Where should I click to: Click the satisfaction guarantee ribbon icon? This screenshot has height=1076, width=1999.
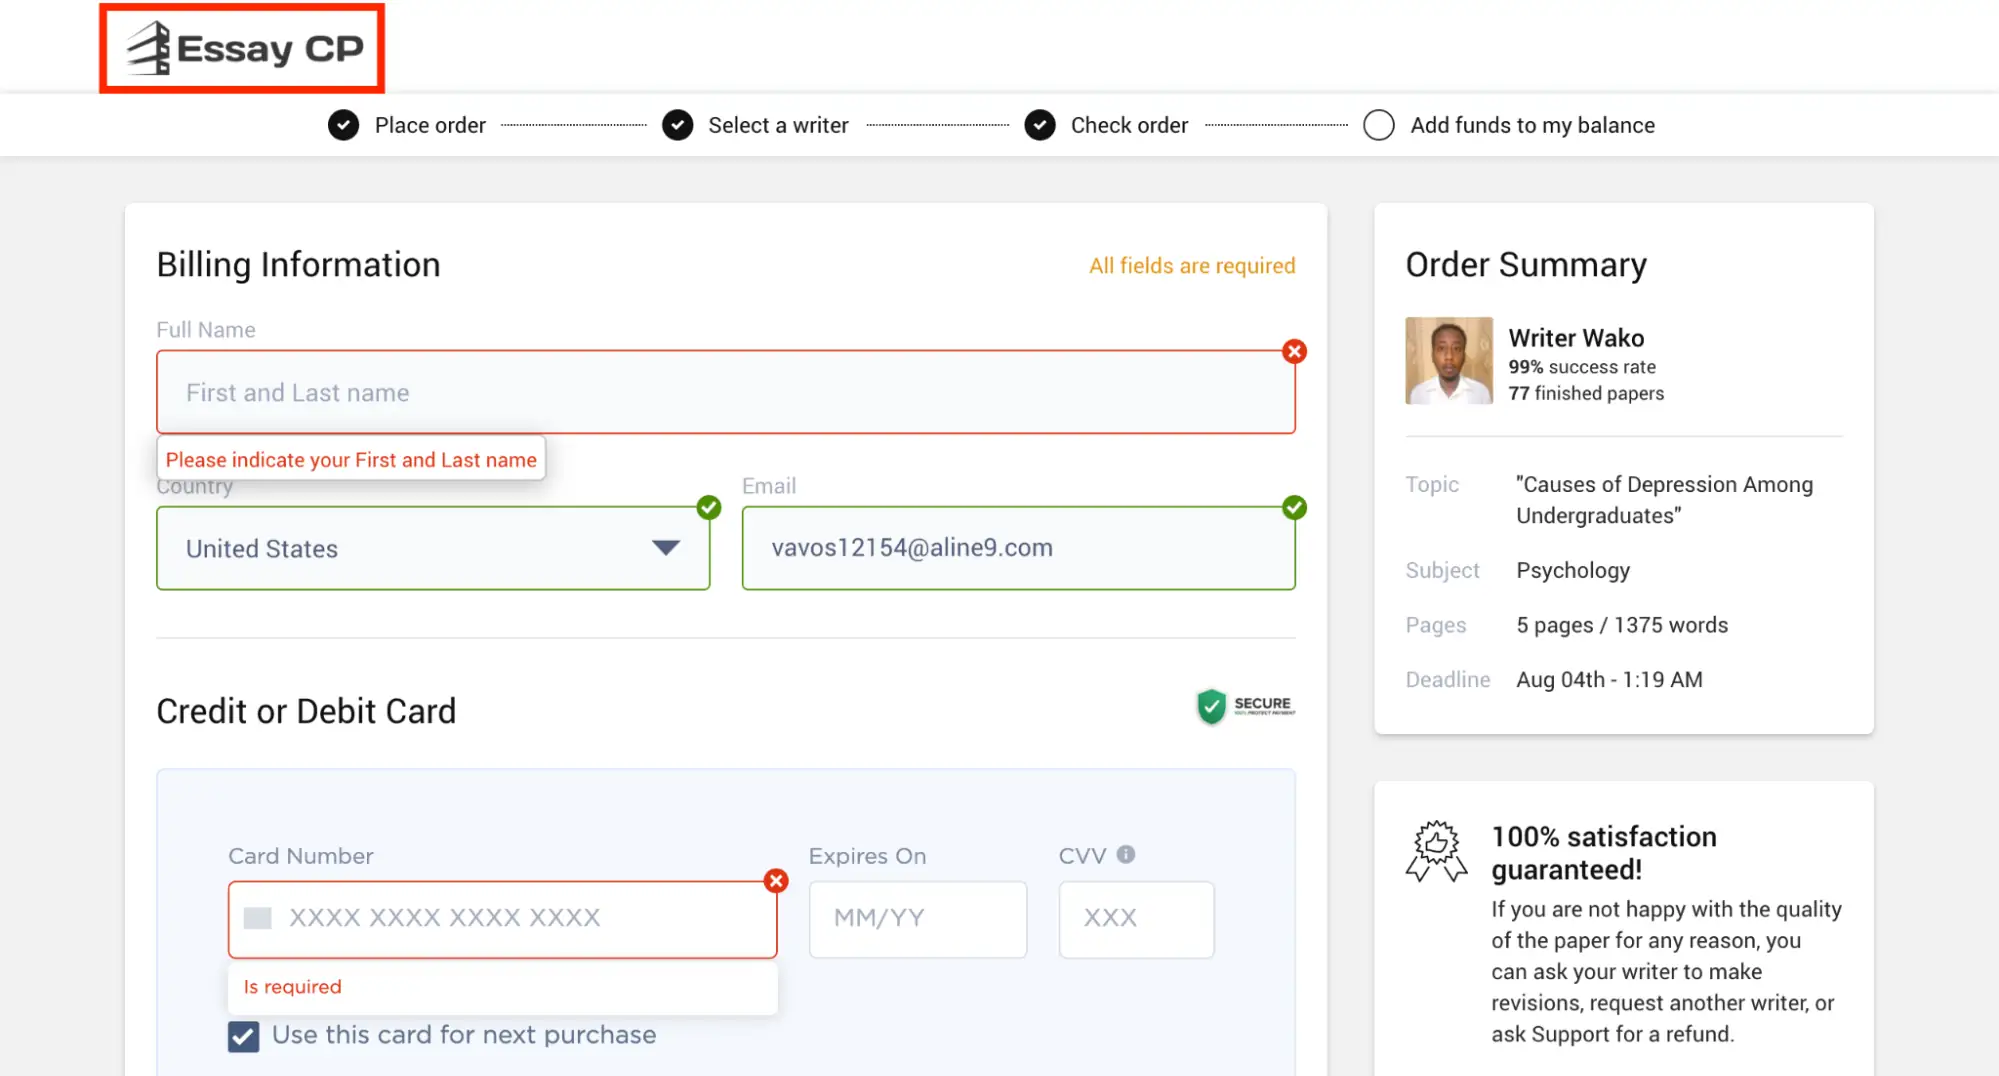1435,851
